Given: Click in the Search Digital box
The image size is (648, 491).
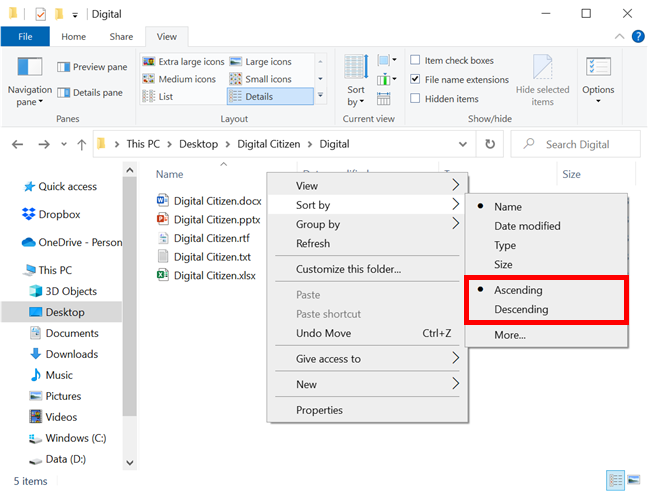Looking at the screenshot, I should 576,144.
